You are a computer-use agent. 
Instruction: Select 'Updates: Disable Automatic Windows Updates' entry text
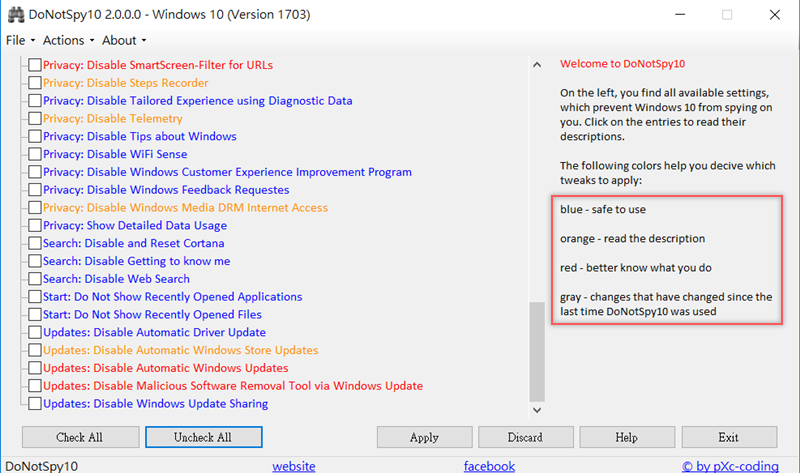(166, 368)
